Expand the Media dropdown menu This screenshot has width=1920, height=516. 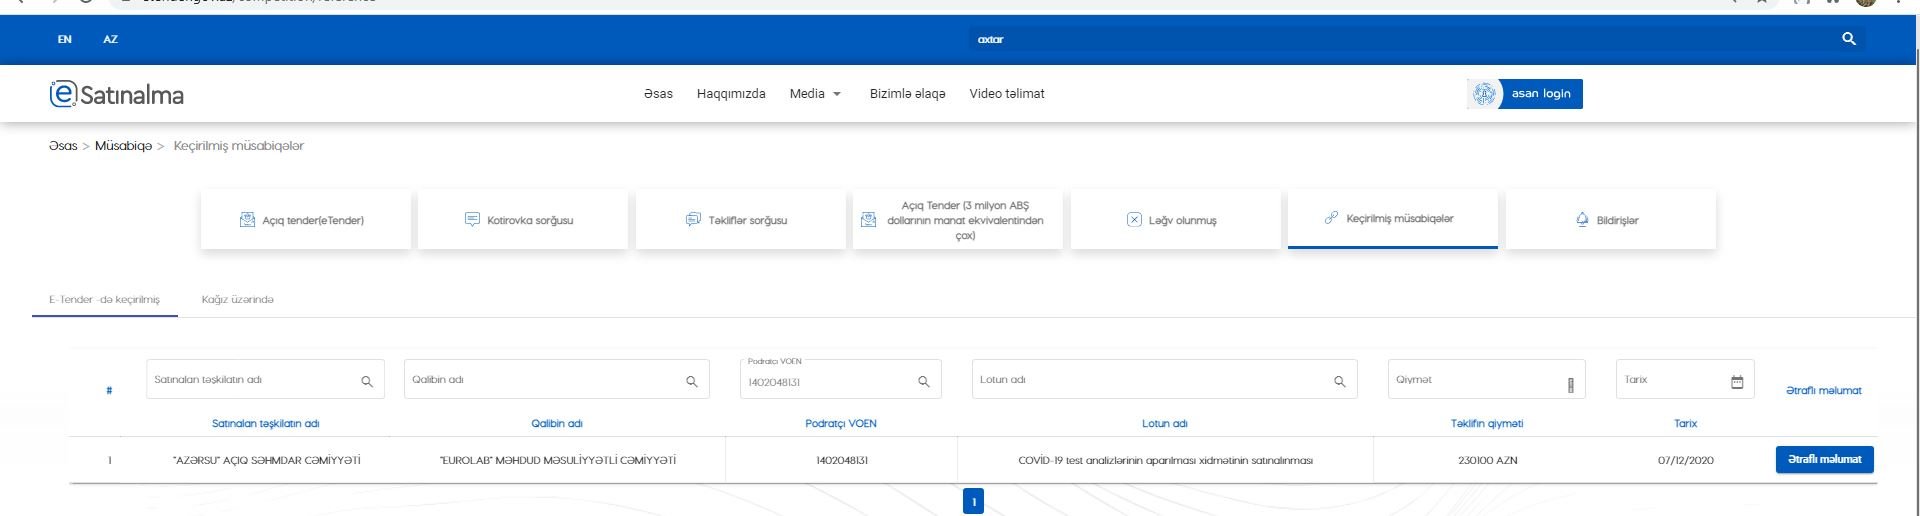[x=815, y=94]
